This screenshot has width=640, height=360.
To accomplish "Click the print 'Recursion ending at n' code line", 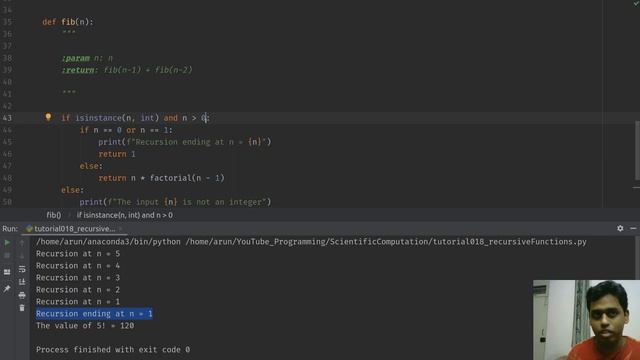I will pos(184,142).
